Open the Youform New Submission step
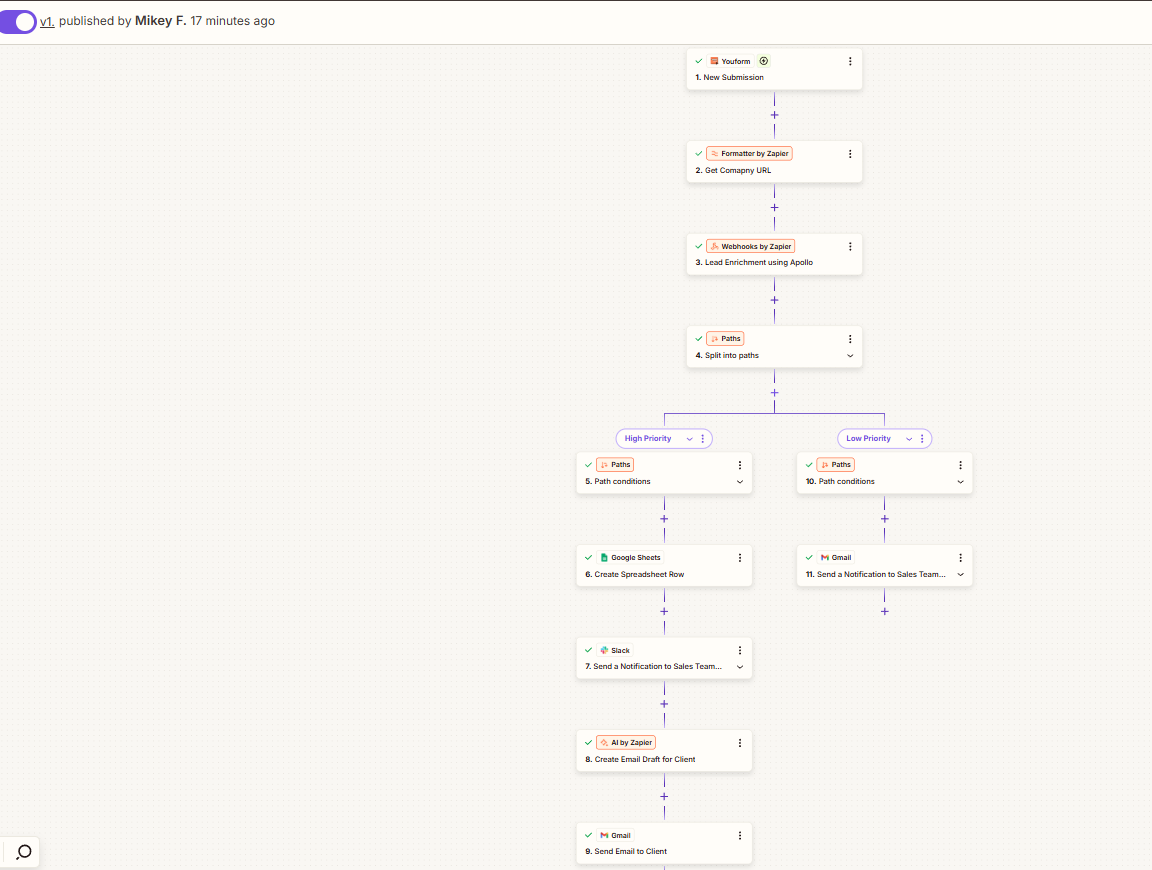The image size is (1152, 870). tap(774, 69)
